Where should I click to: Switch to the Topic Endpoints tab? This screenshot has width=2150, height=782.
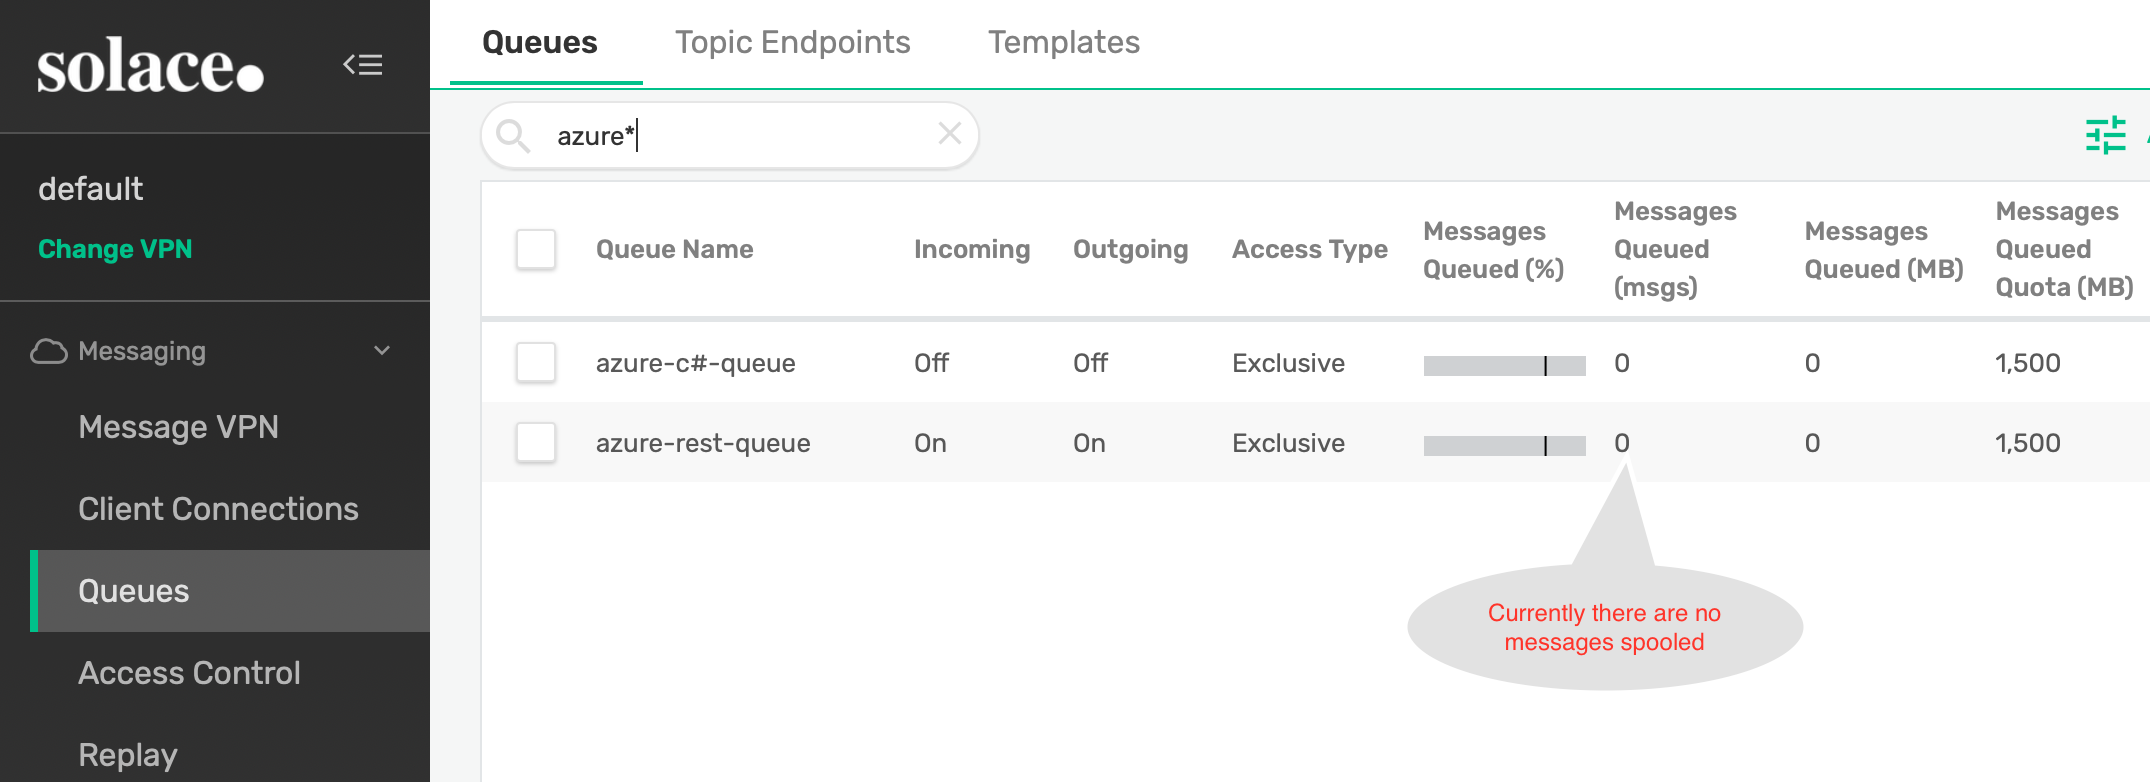792,42
